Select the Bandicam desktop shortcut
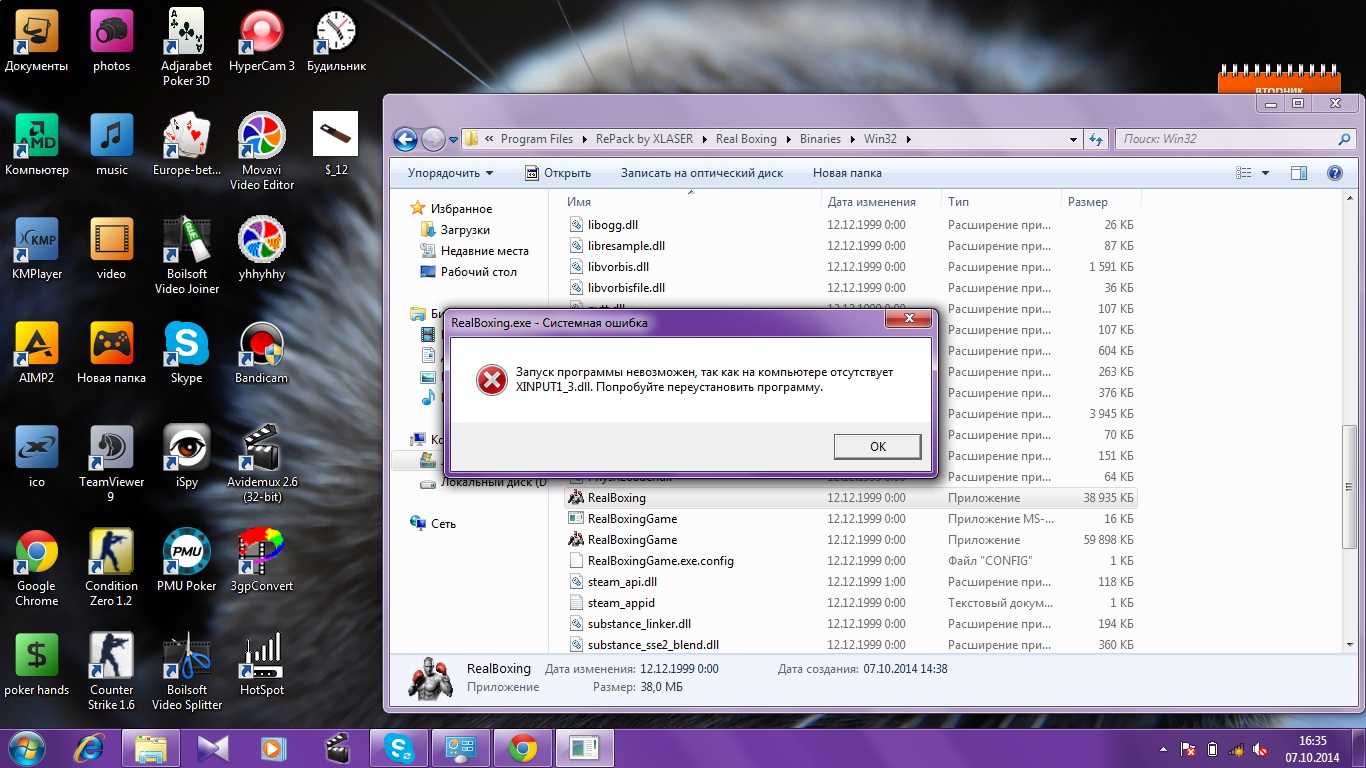The height and width of the screenshot is (768, 1366). [261, 352]
